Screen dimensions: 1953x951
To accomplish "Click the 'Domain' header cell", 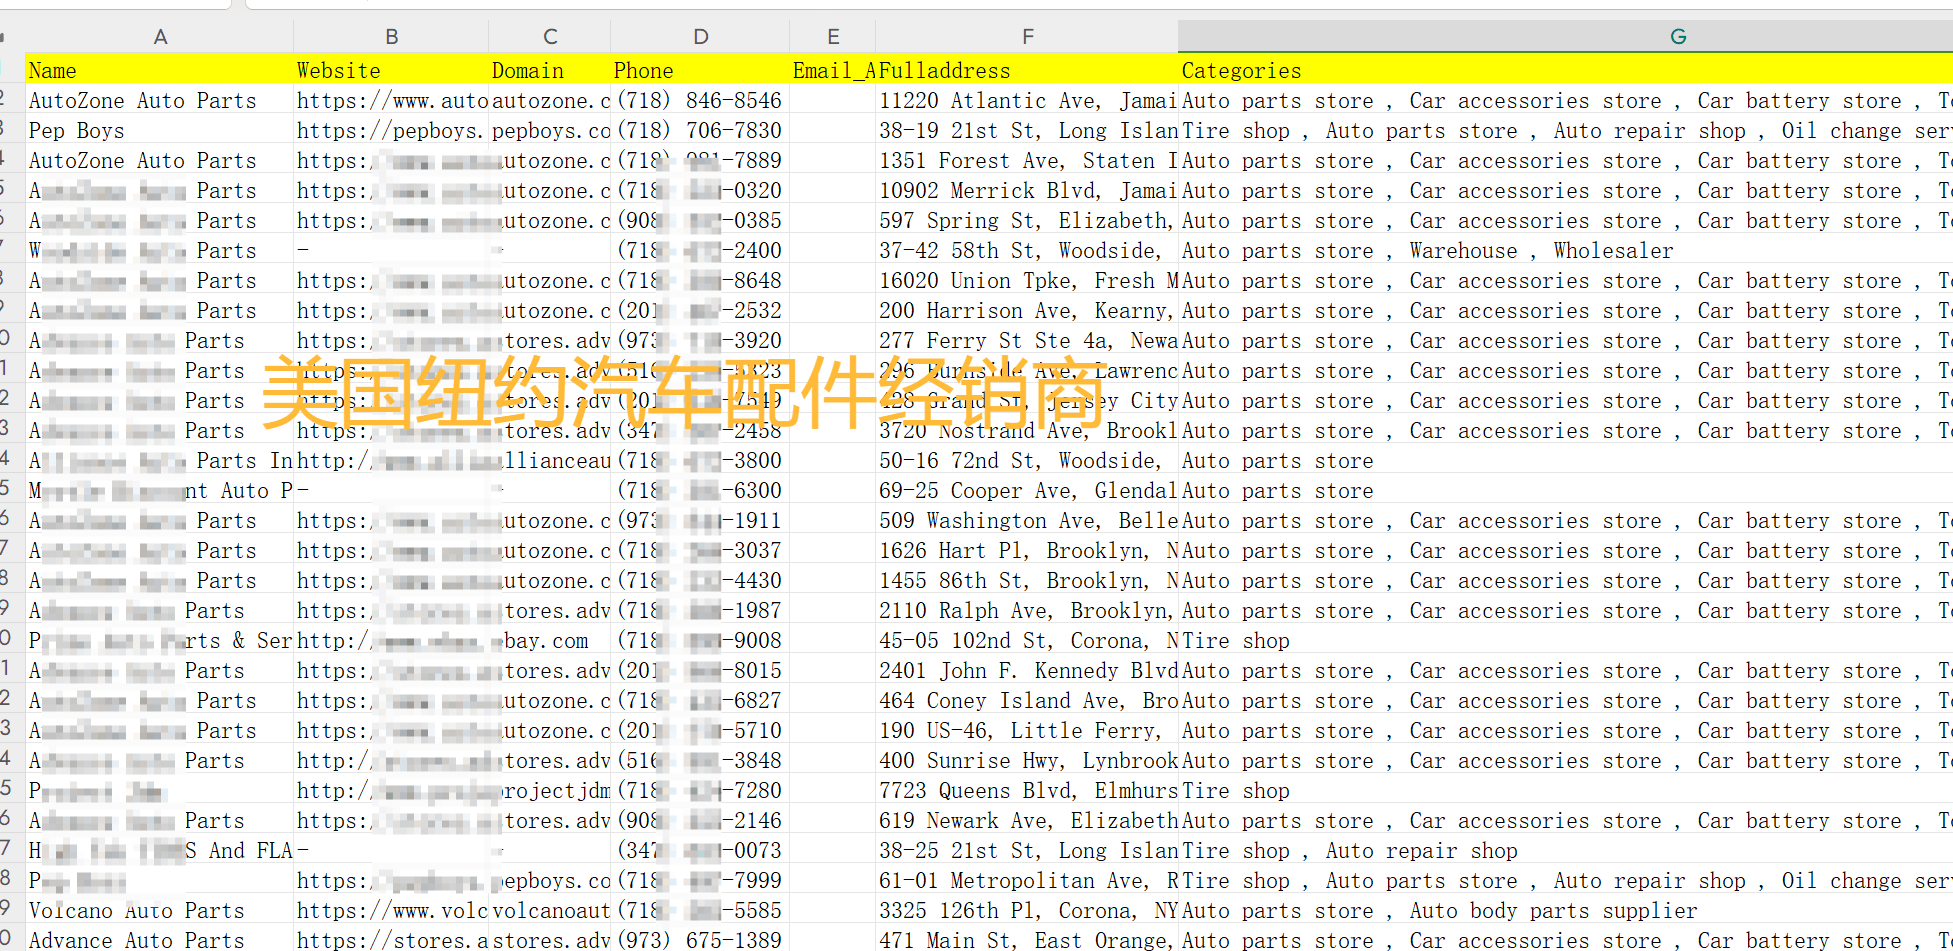I will tap(550, 71).
